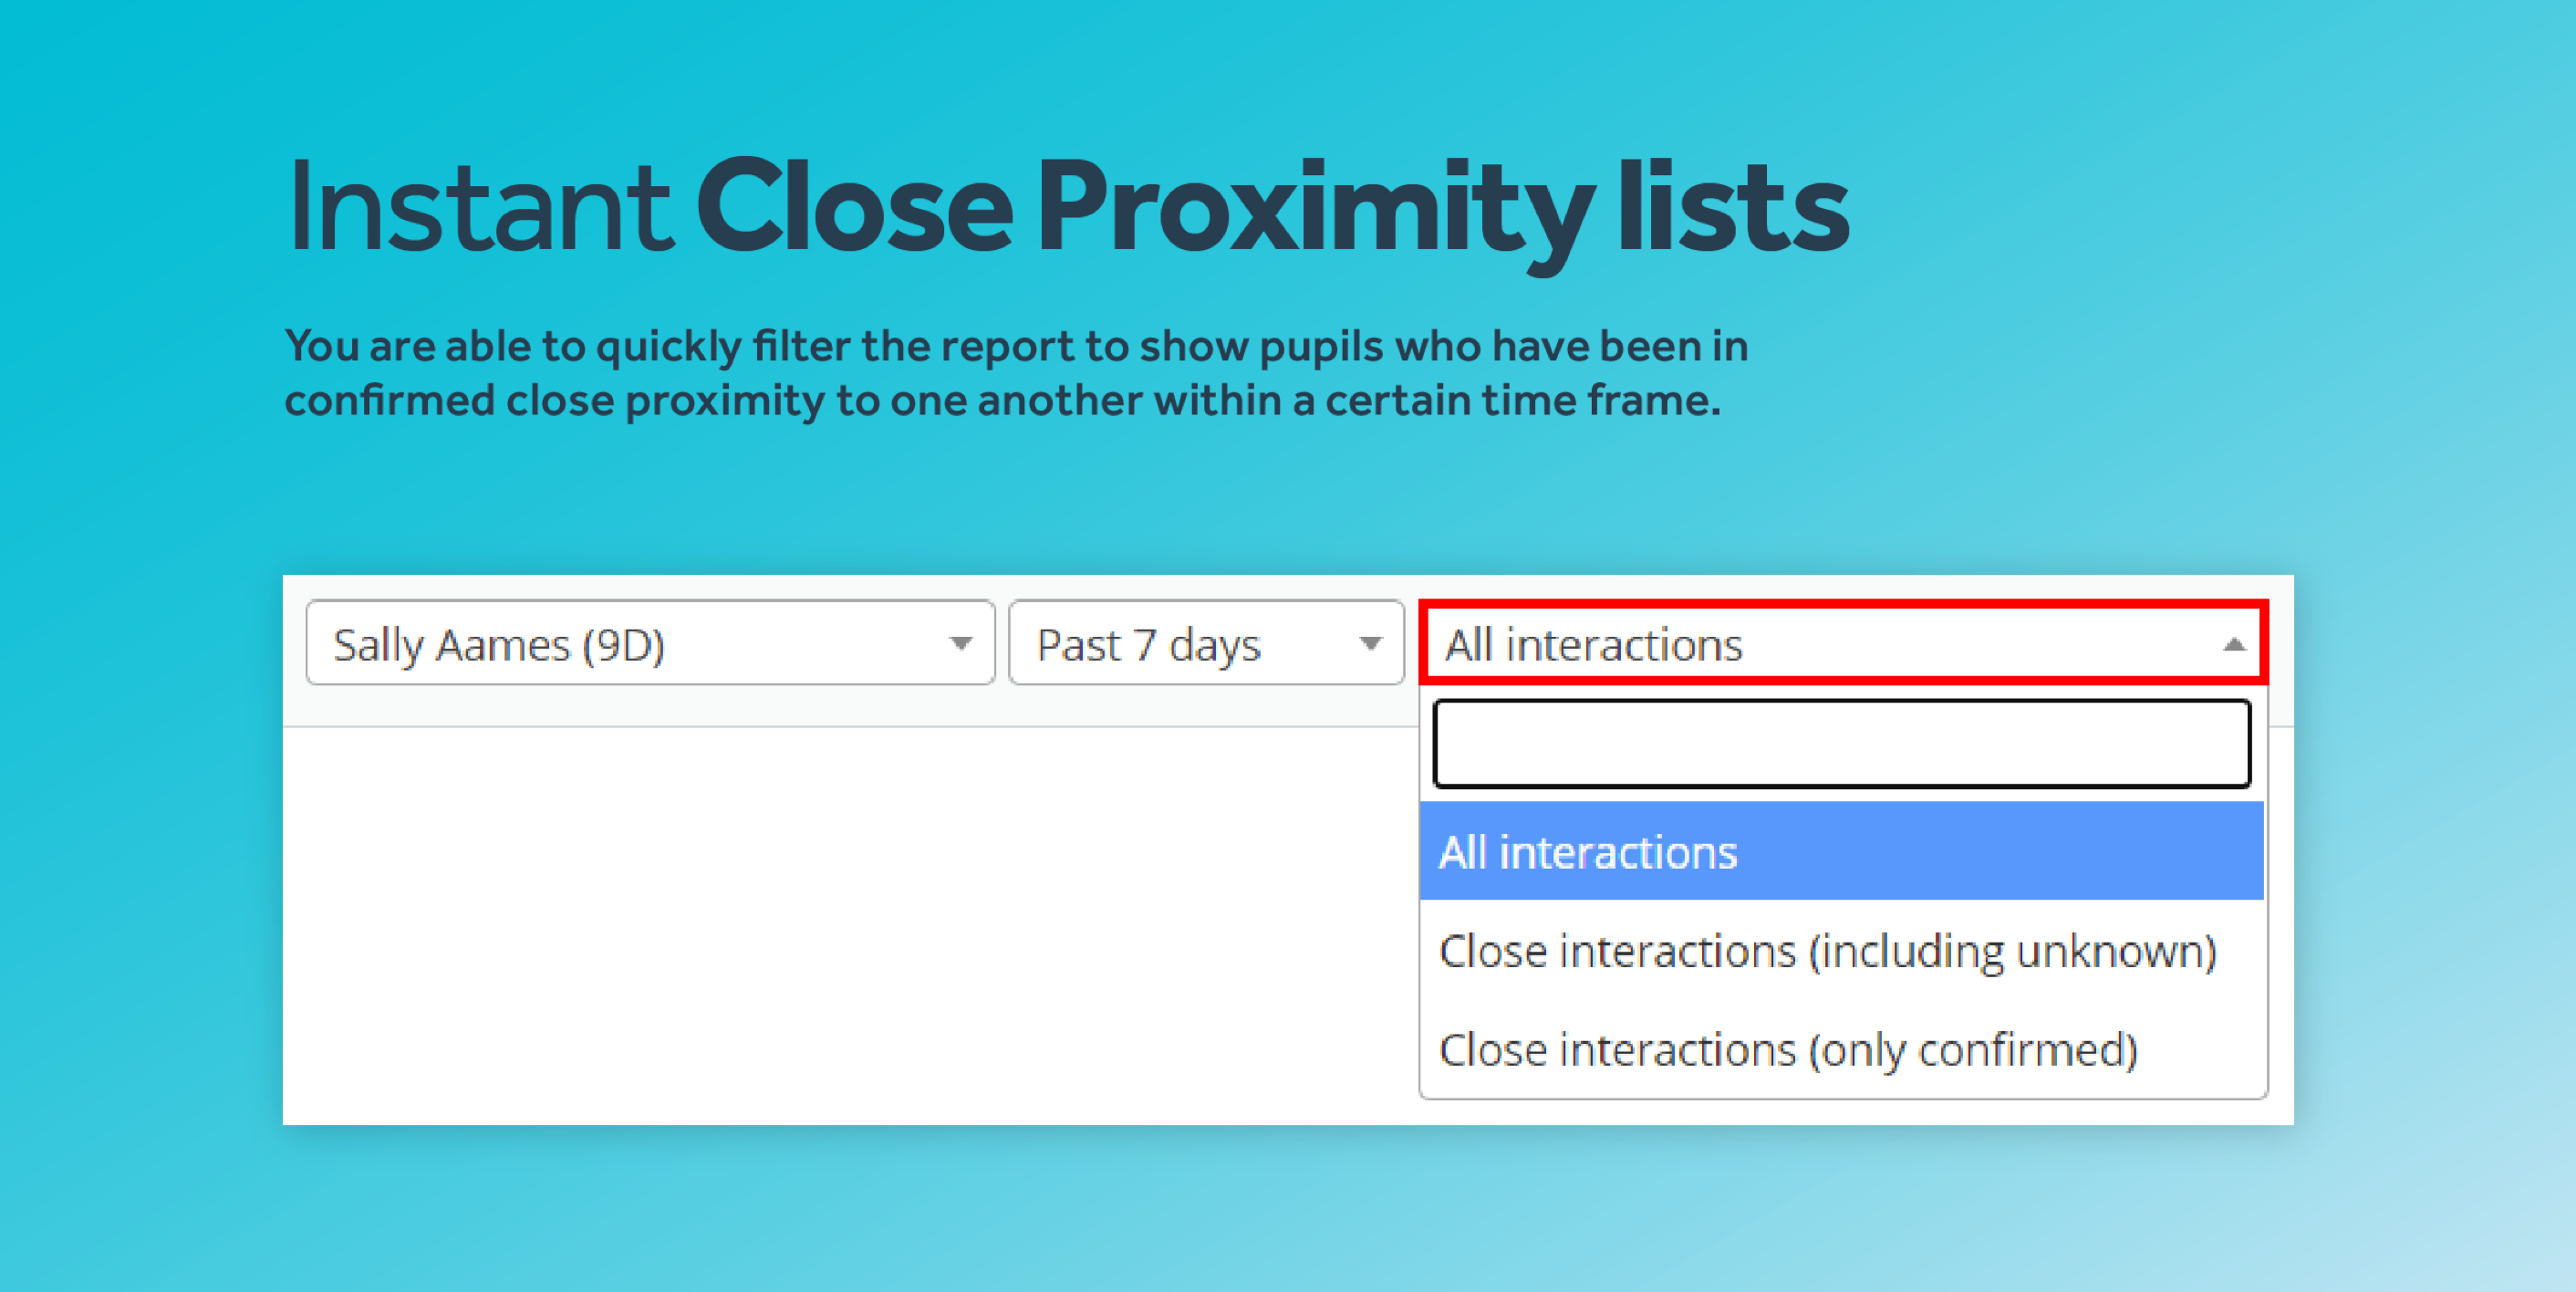Focus the dropdown search input box
Image resolution: width=2576 pixels, height=1292 pixels.
1841,743
